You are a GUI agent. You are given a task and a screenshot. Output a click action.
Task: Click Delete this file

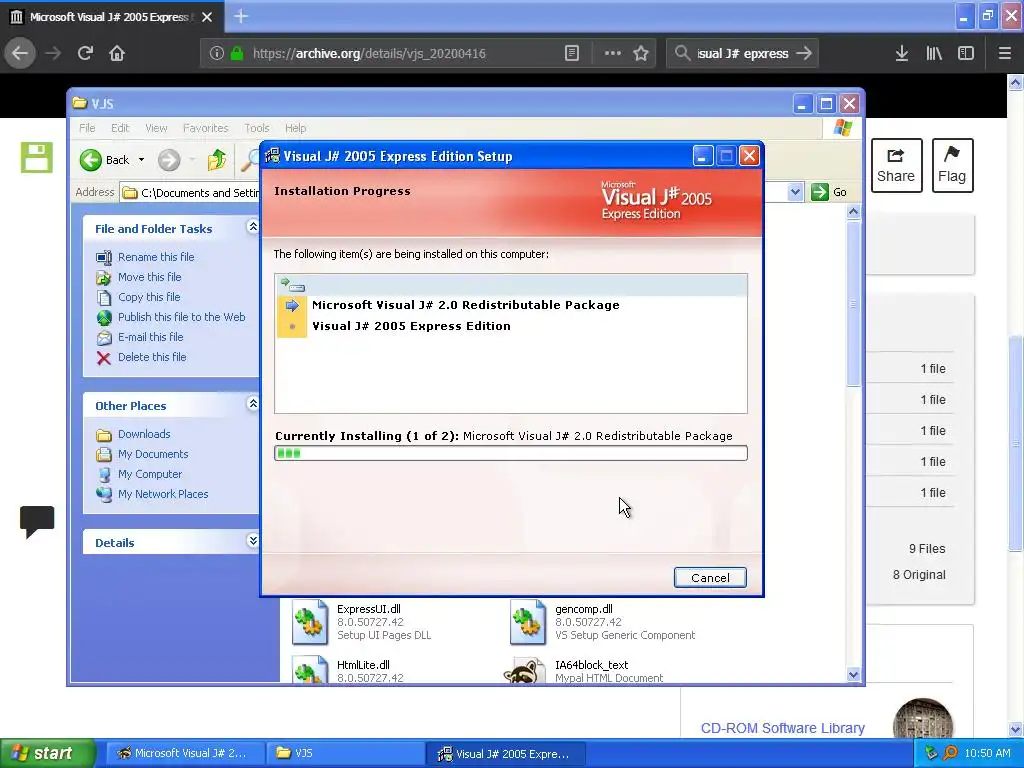coord(152,357)
